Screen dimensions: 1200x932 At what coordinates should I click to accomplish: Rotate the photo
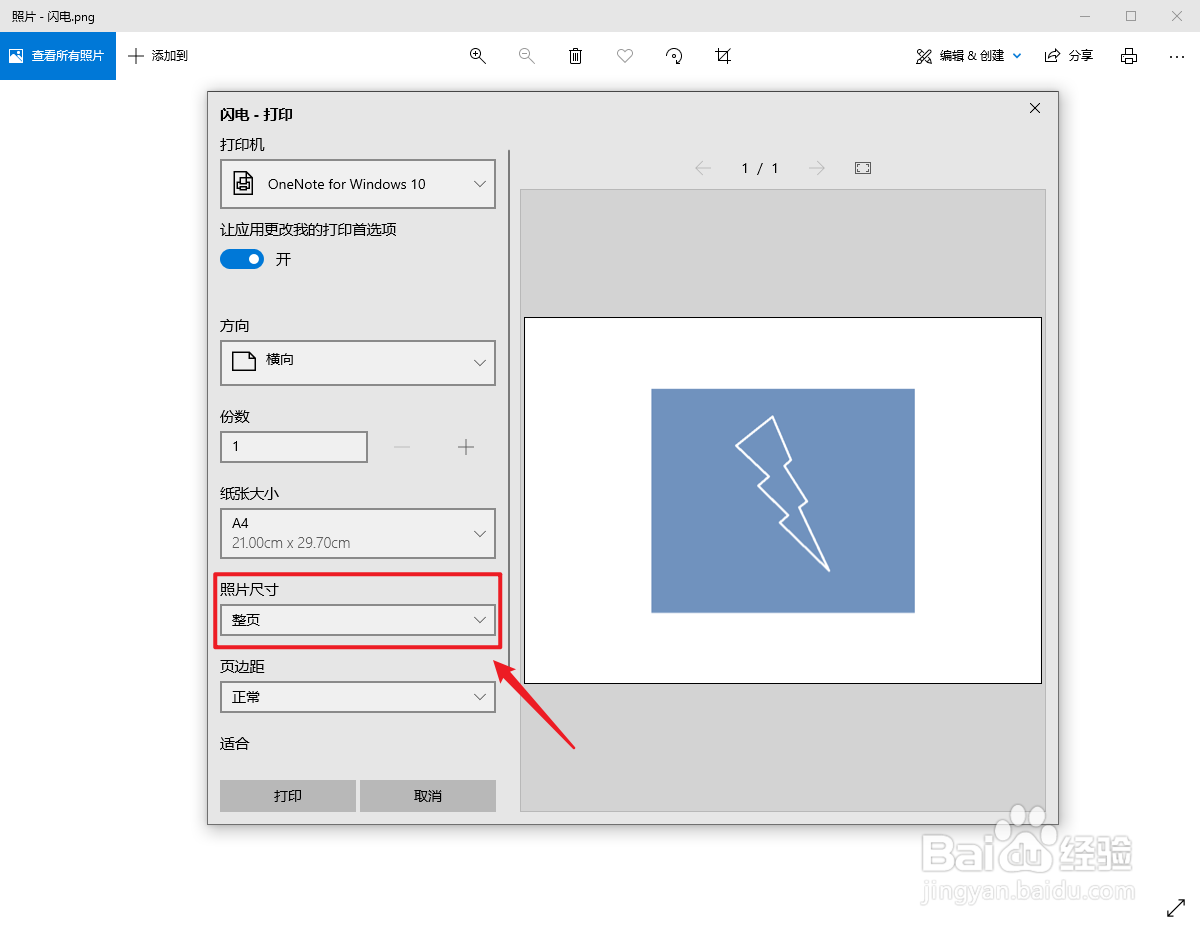(674, 56)
